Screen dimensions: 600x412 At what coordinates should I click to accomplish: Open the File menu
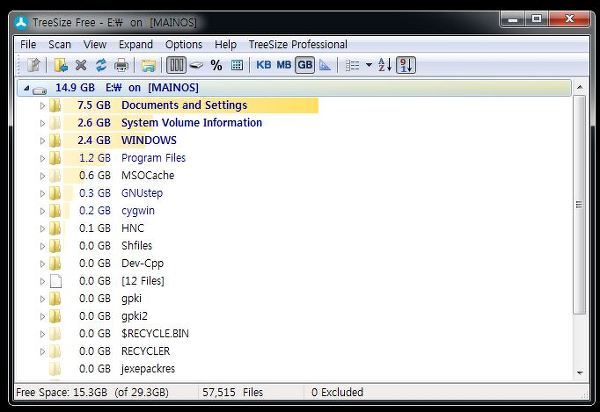pyautogui.click(x=28, y=44)
